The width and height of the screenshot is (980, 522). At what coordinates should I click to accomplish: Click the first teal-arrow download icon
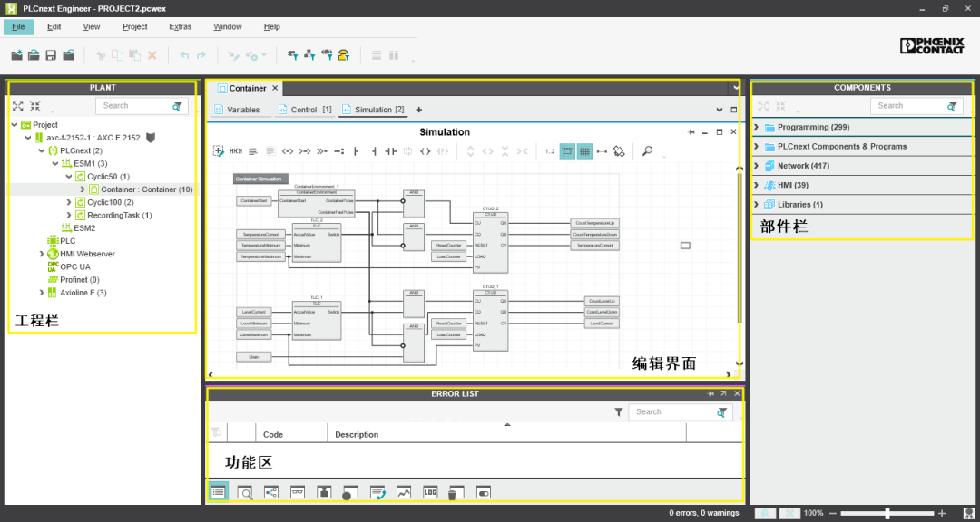(292, 56)
